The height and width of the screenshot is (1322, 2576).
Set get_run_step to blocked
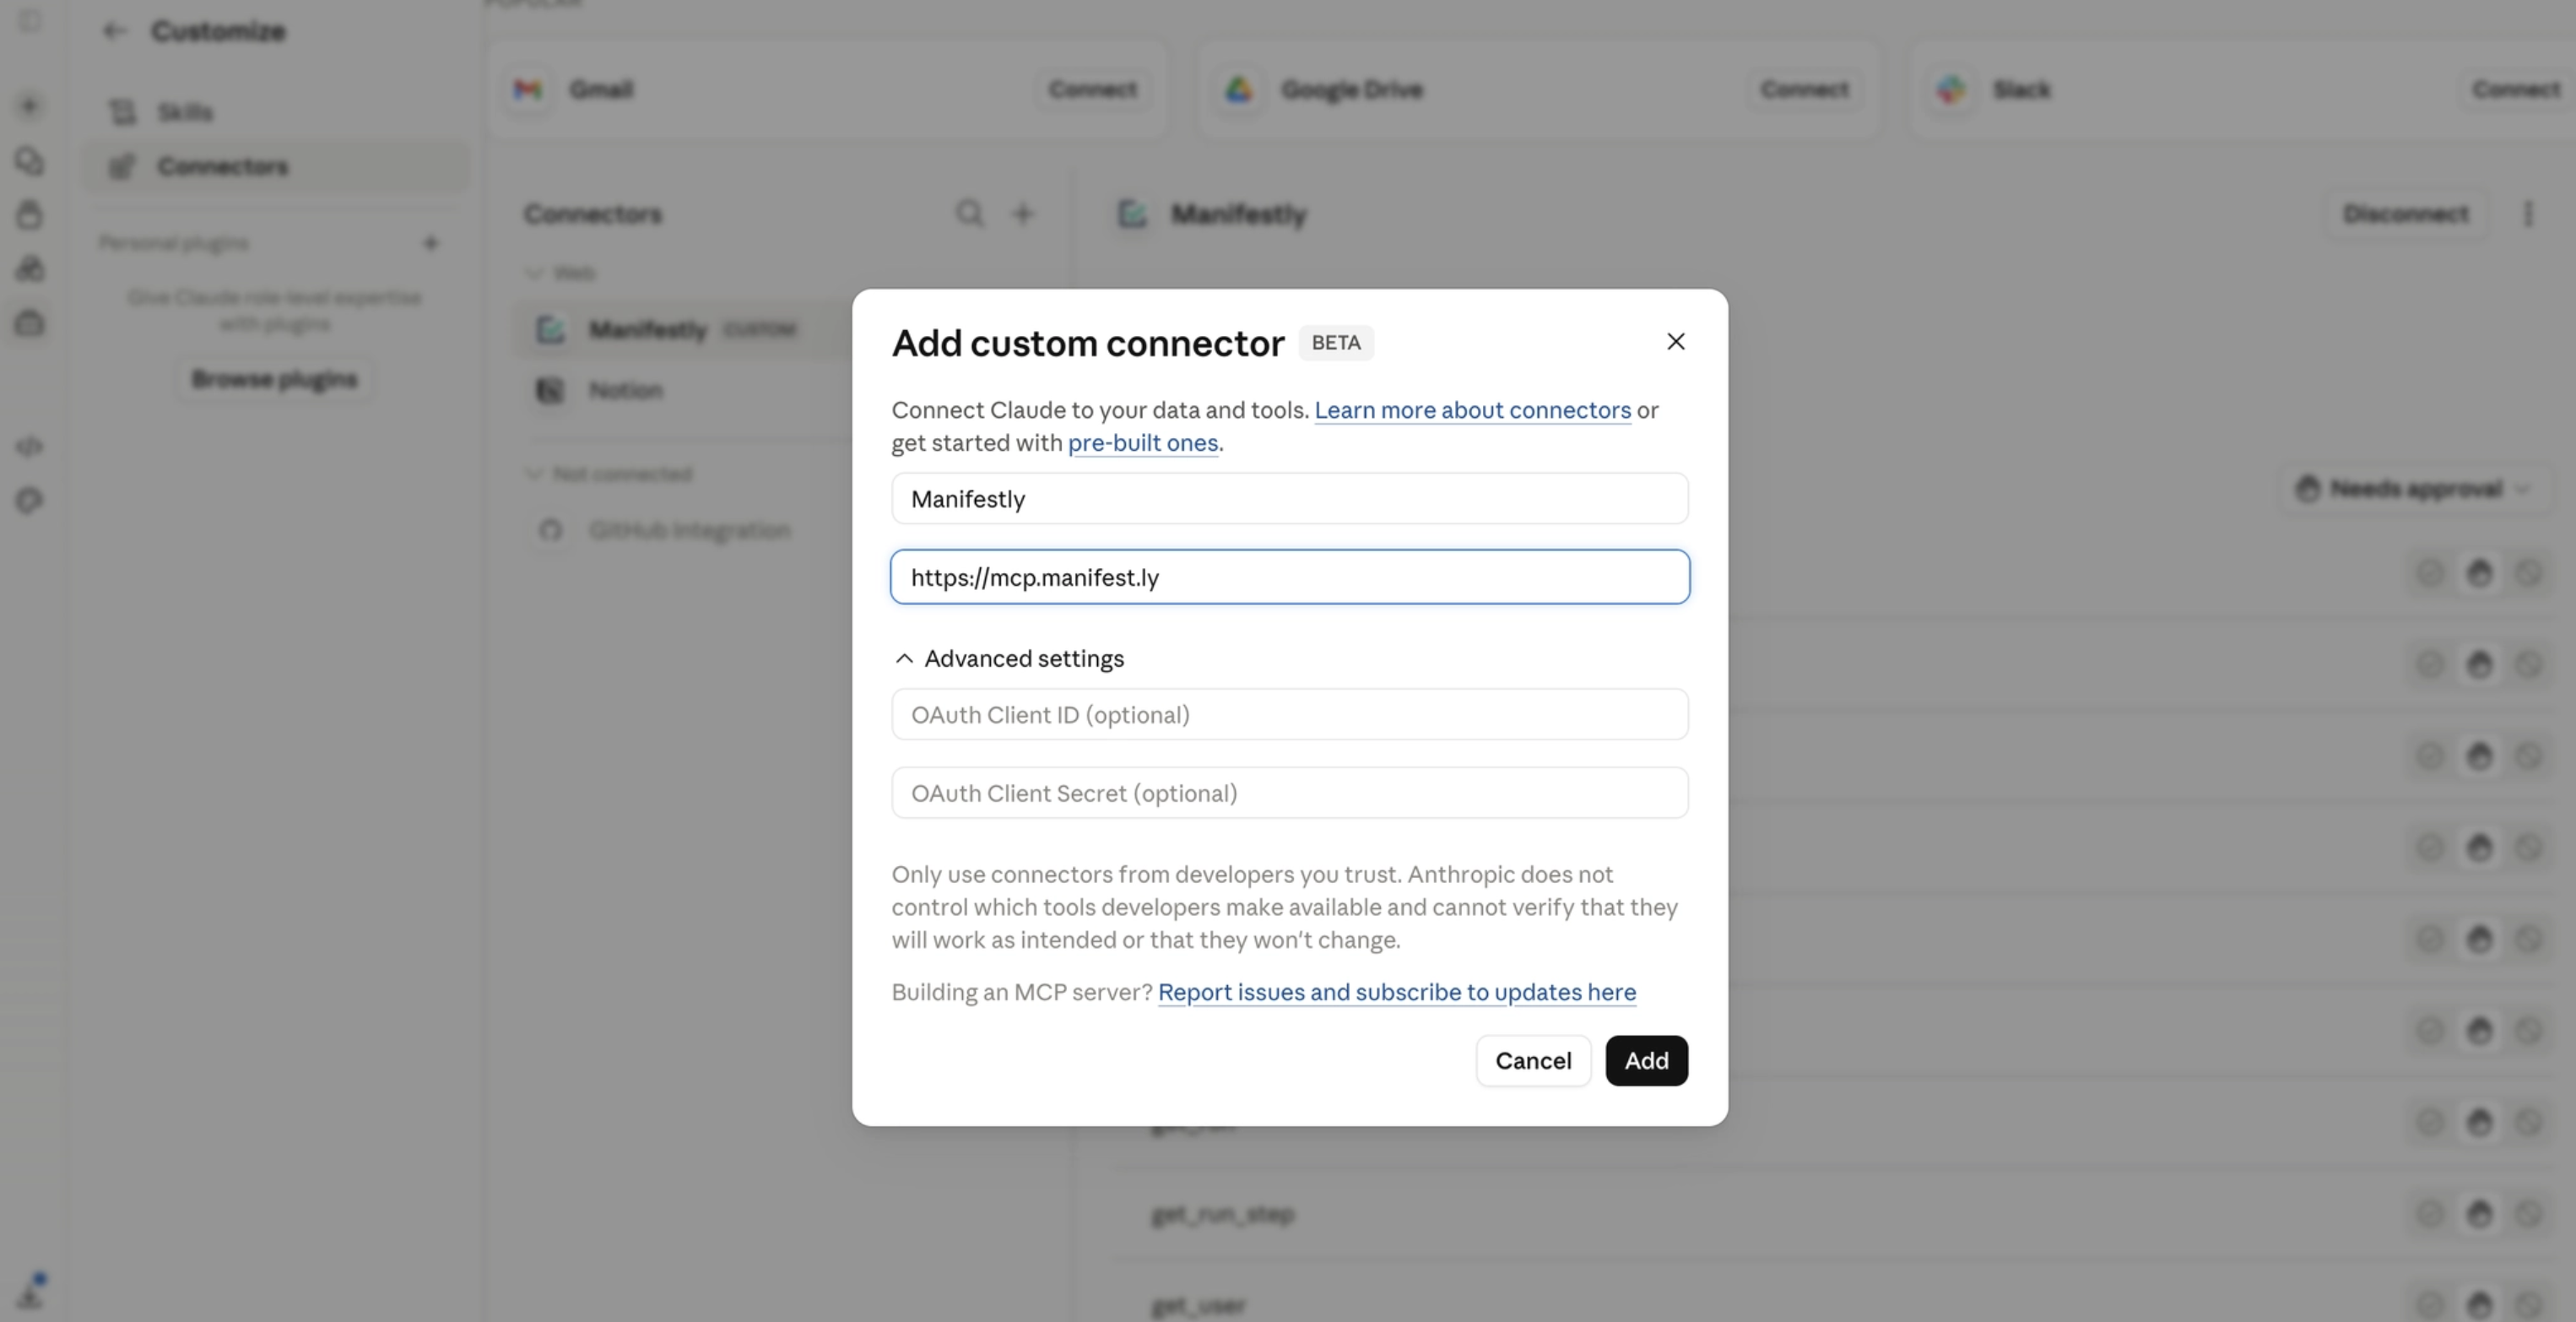coord(2528,1214)
